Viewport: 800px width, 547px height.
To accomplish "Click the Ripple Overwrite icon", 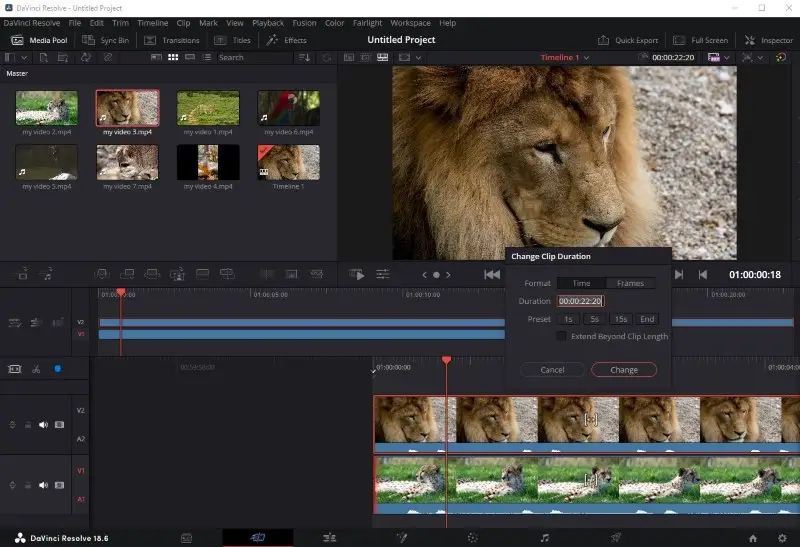I will pyautogui.click(x=152, y=275).
